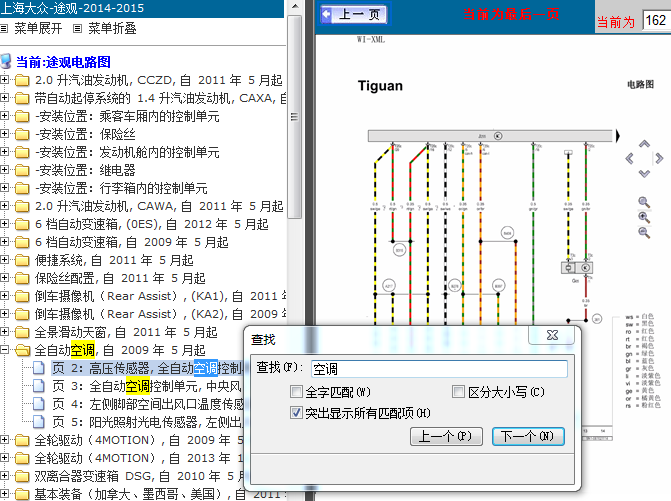This screenshot has height=501, width=671.
Task: Enable the 全字匹配 whole word checkbox
Action: pyautogui.click(x=296, y=391)
